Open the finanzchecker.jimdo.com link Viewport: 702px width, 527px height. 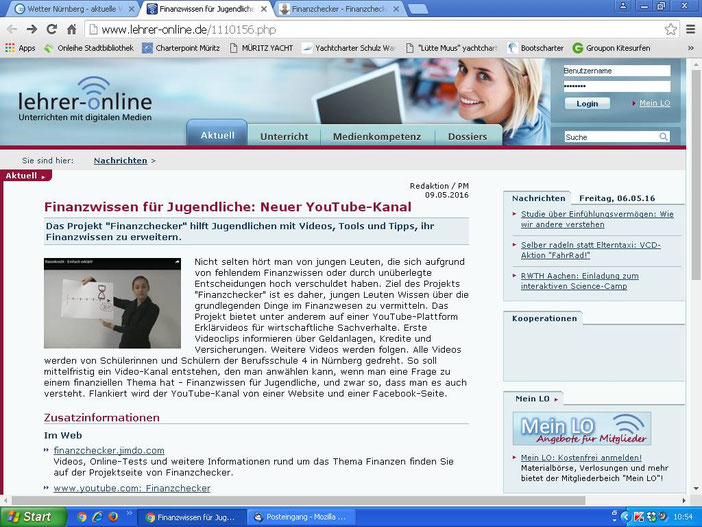(x=109, y=450)
